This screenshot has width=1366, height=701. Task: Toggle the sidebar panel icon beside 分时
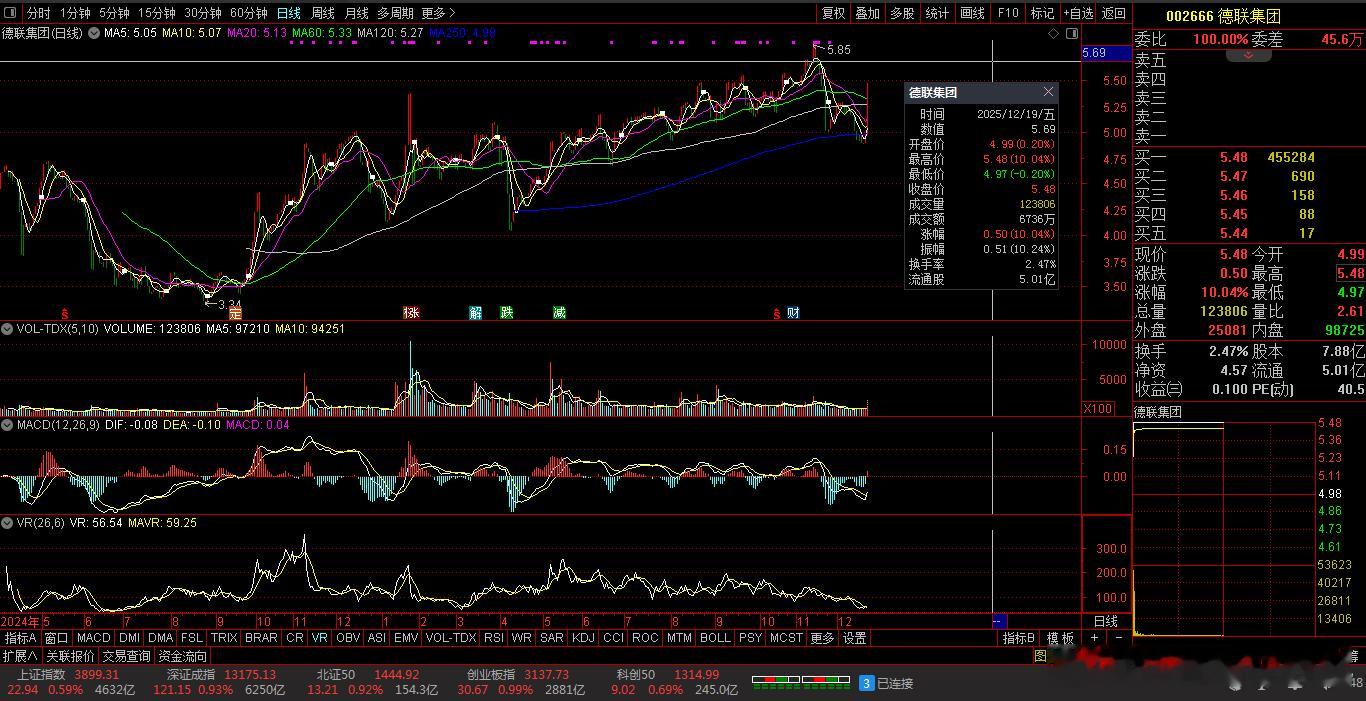(x=12, y=13)
